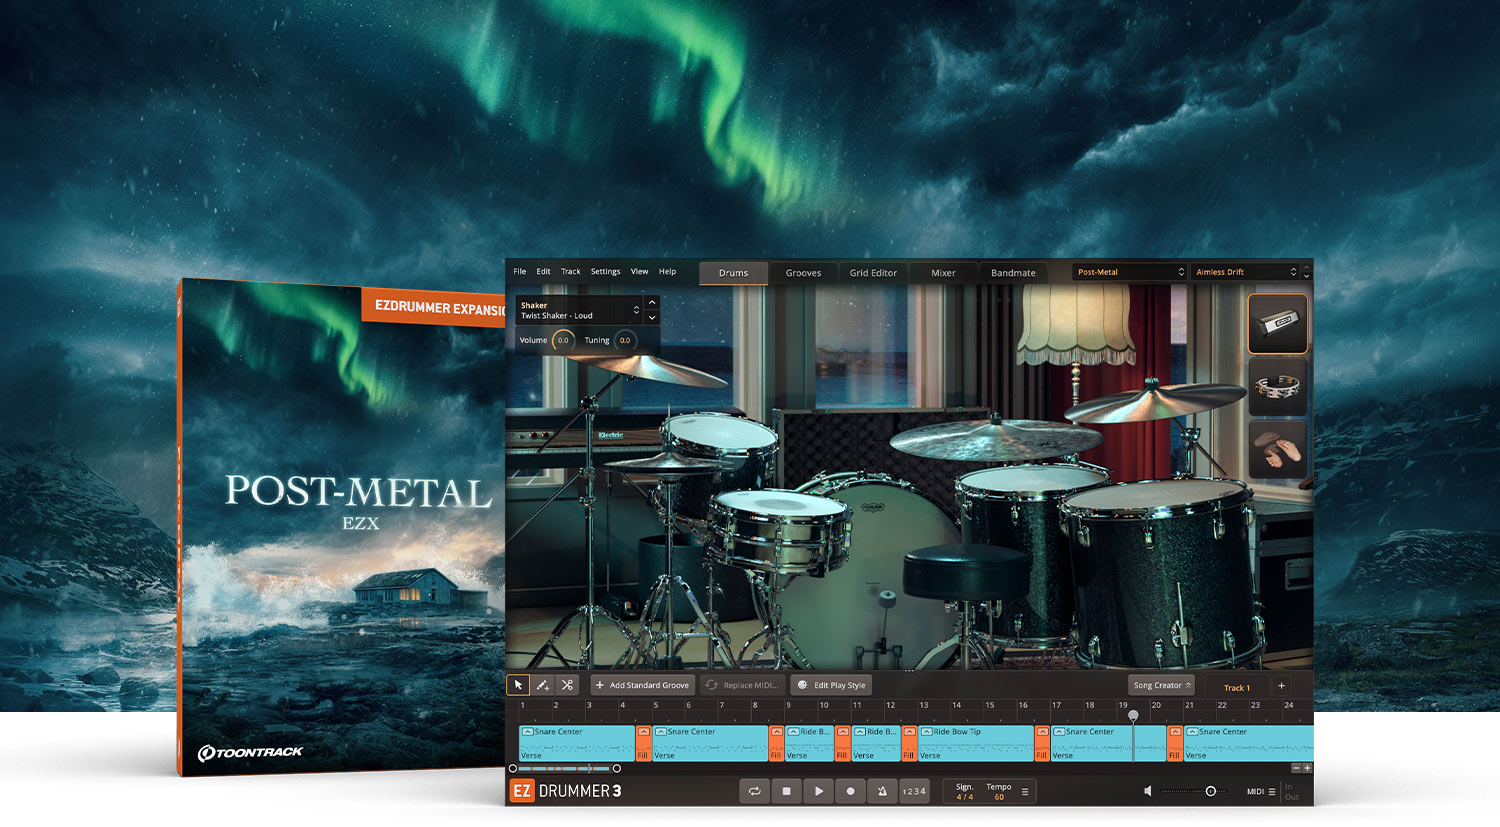Open the signature and tempo menu icon
The image size is (1500, 827).
pos(1025,792)
